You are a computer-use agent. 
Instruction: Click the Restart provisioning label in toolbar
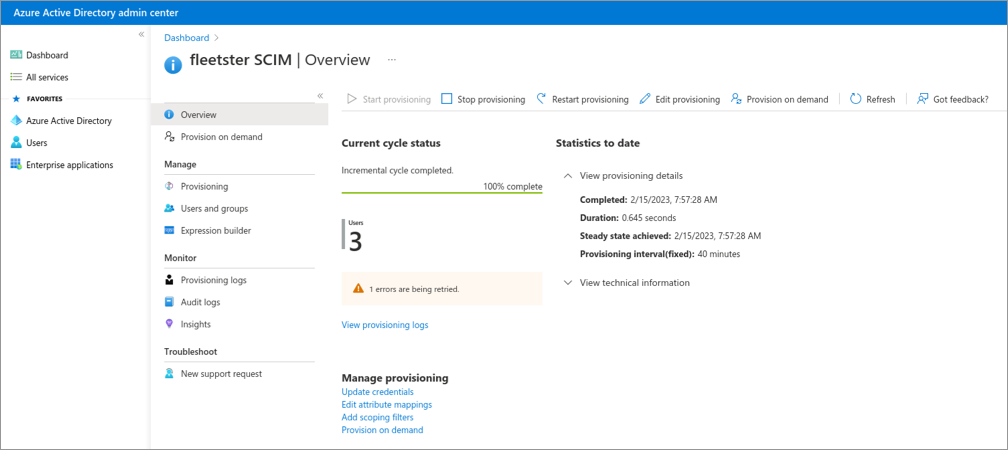coord(590,100)
